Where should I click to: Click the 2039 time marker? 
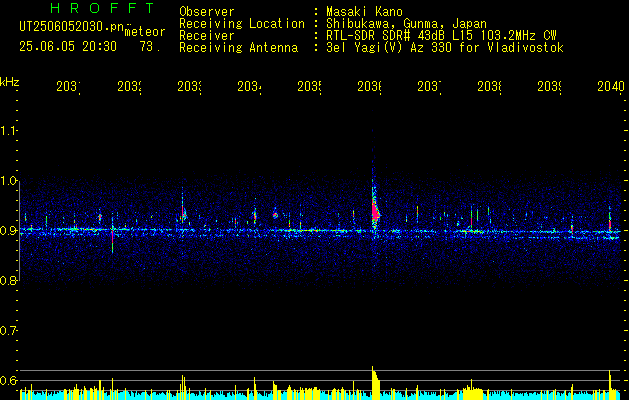point(549,87)
